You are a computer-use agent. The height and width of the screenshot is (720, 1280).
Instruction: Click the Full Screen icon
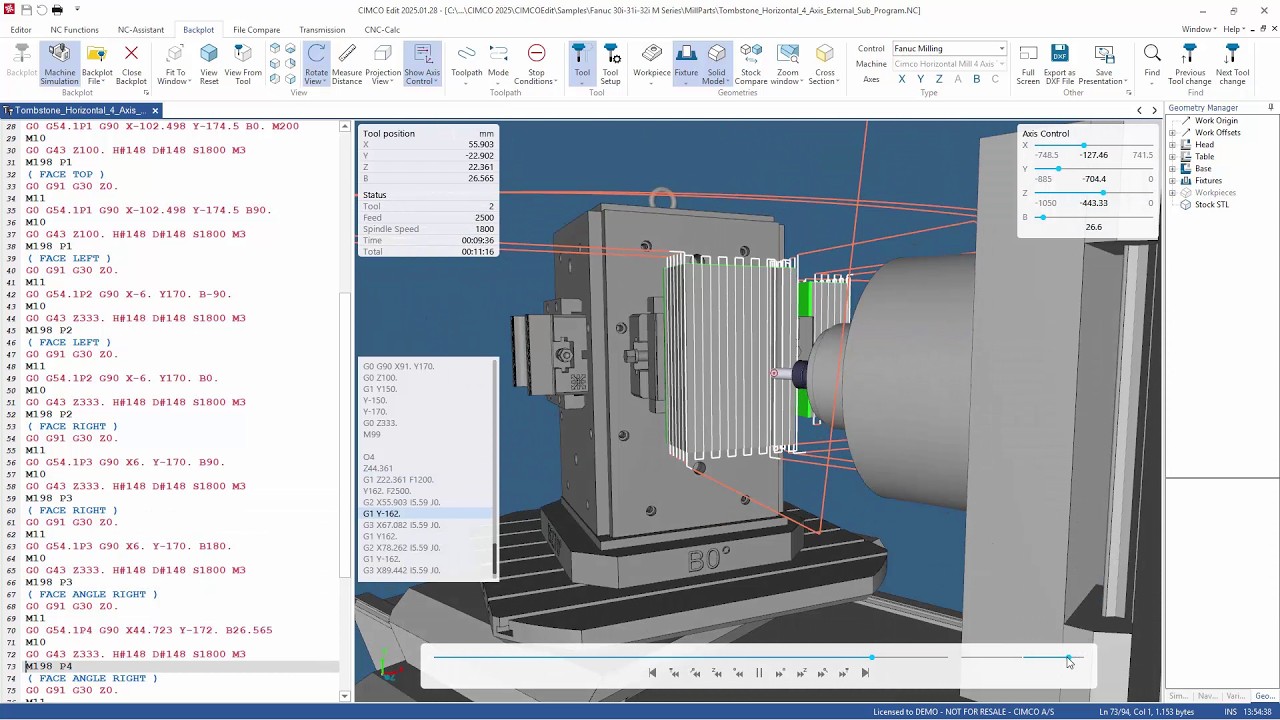(1028, 54)
